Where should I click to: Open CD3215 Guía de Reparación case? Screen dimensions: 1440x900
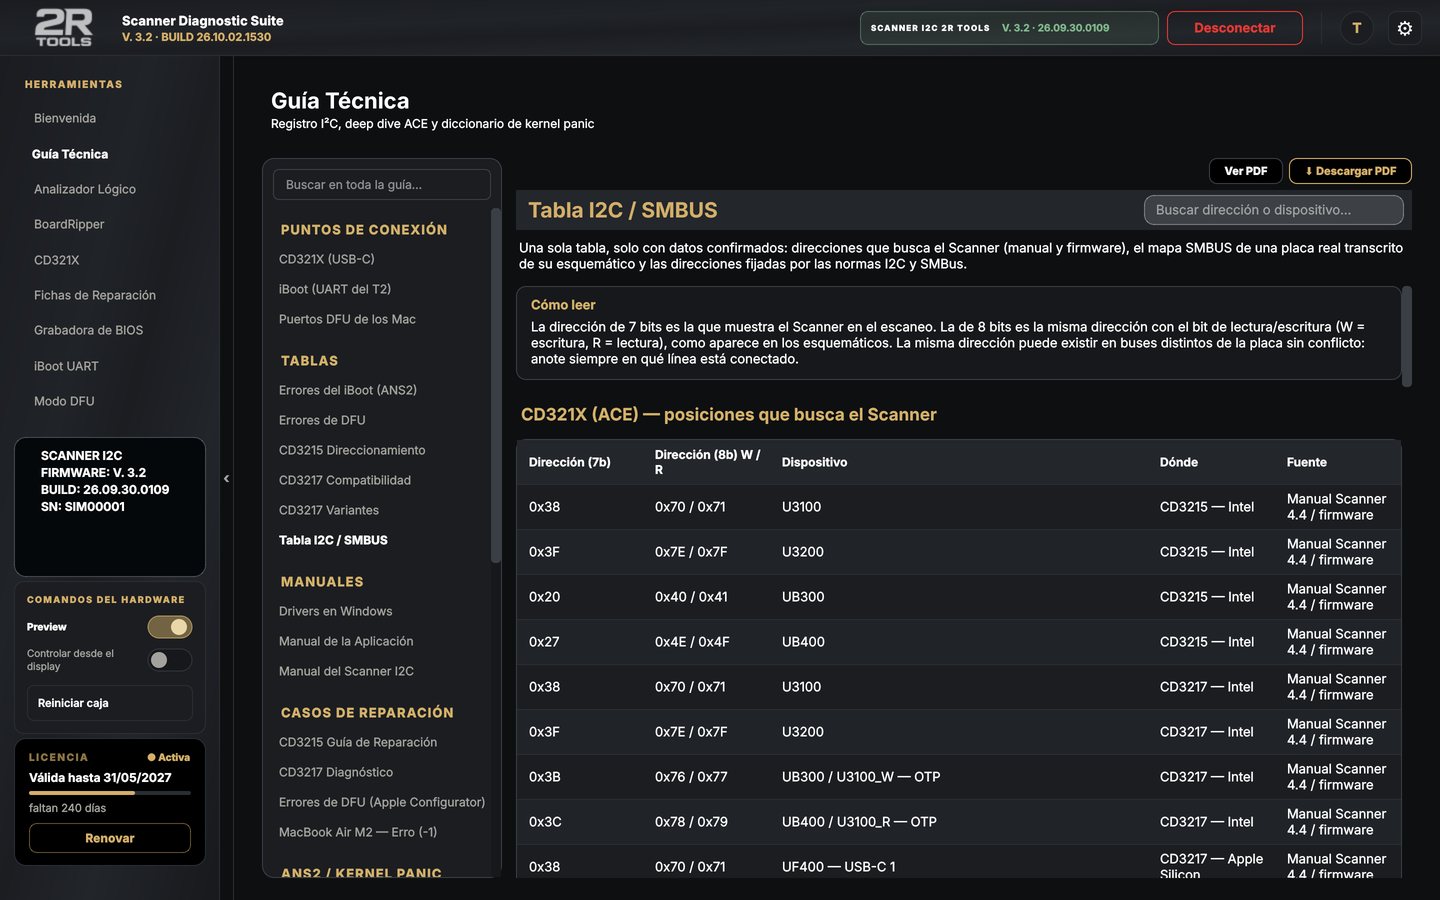[358, 742]
